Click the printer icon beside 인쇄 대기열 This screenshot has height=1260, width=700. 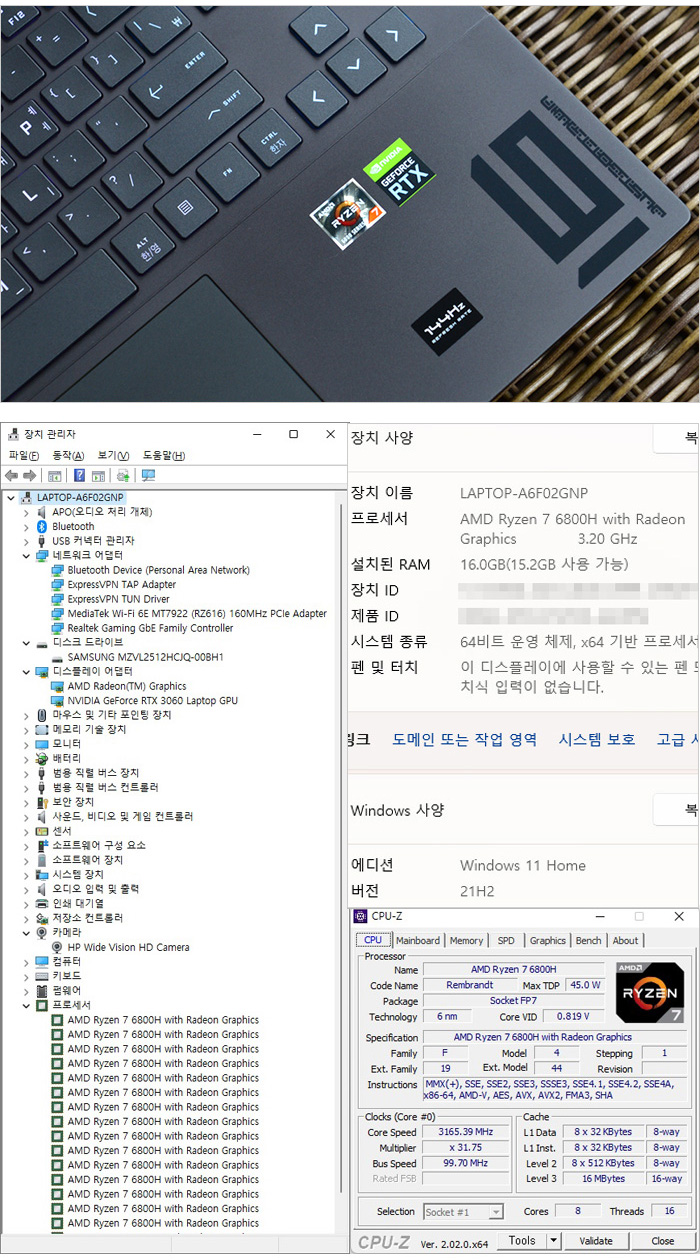coord(42,903)
